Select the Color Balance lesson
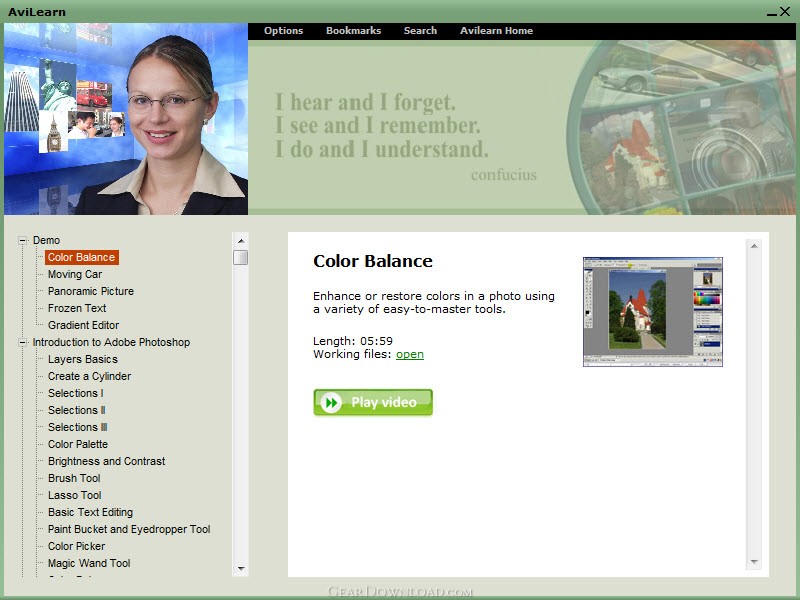Screen dimensions: 800x600 click(x=82, y=257)
